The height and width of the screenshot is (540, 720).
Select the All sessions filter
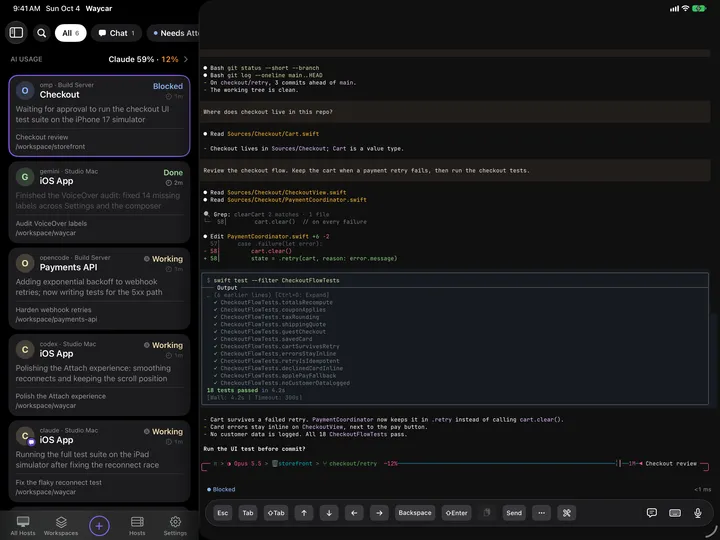pos(71,33)
